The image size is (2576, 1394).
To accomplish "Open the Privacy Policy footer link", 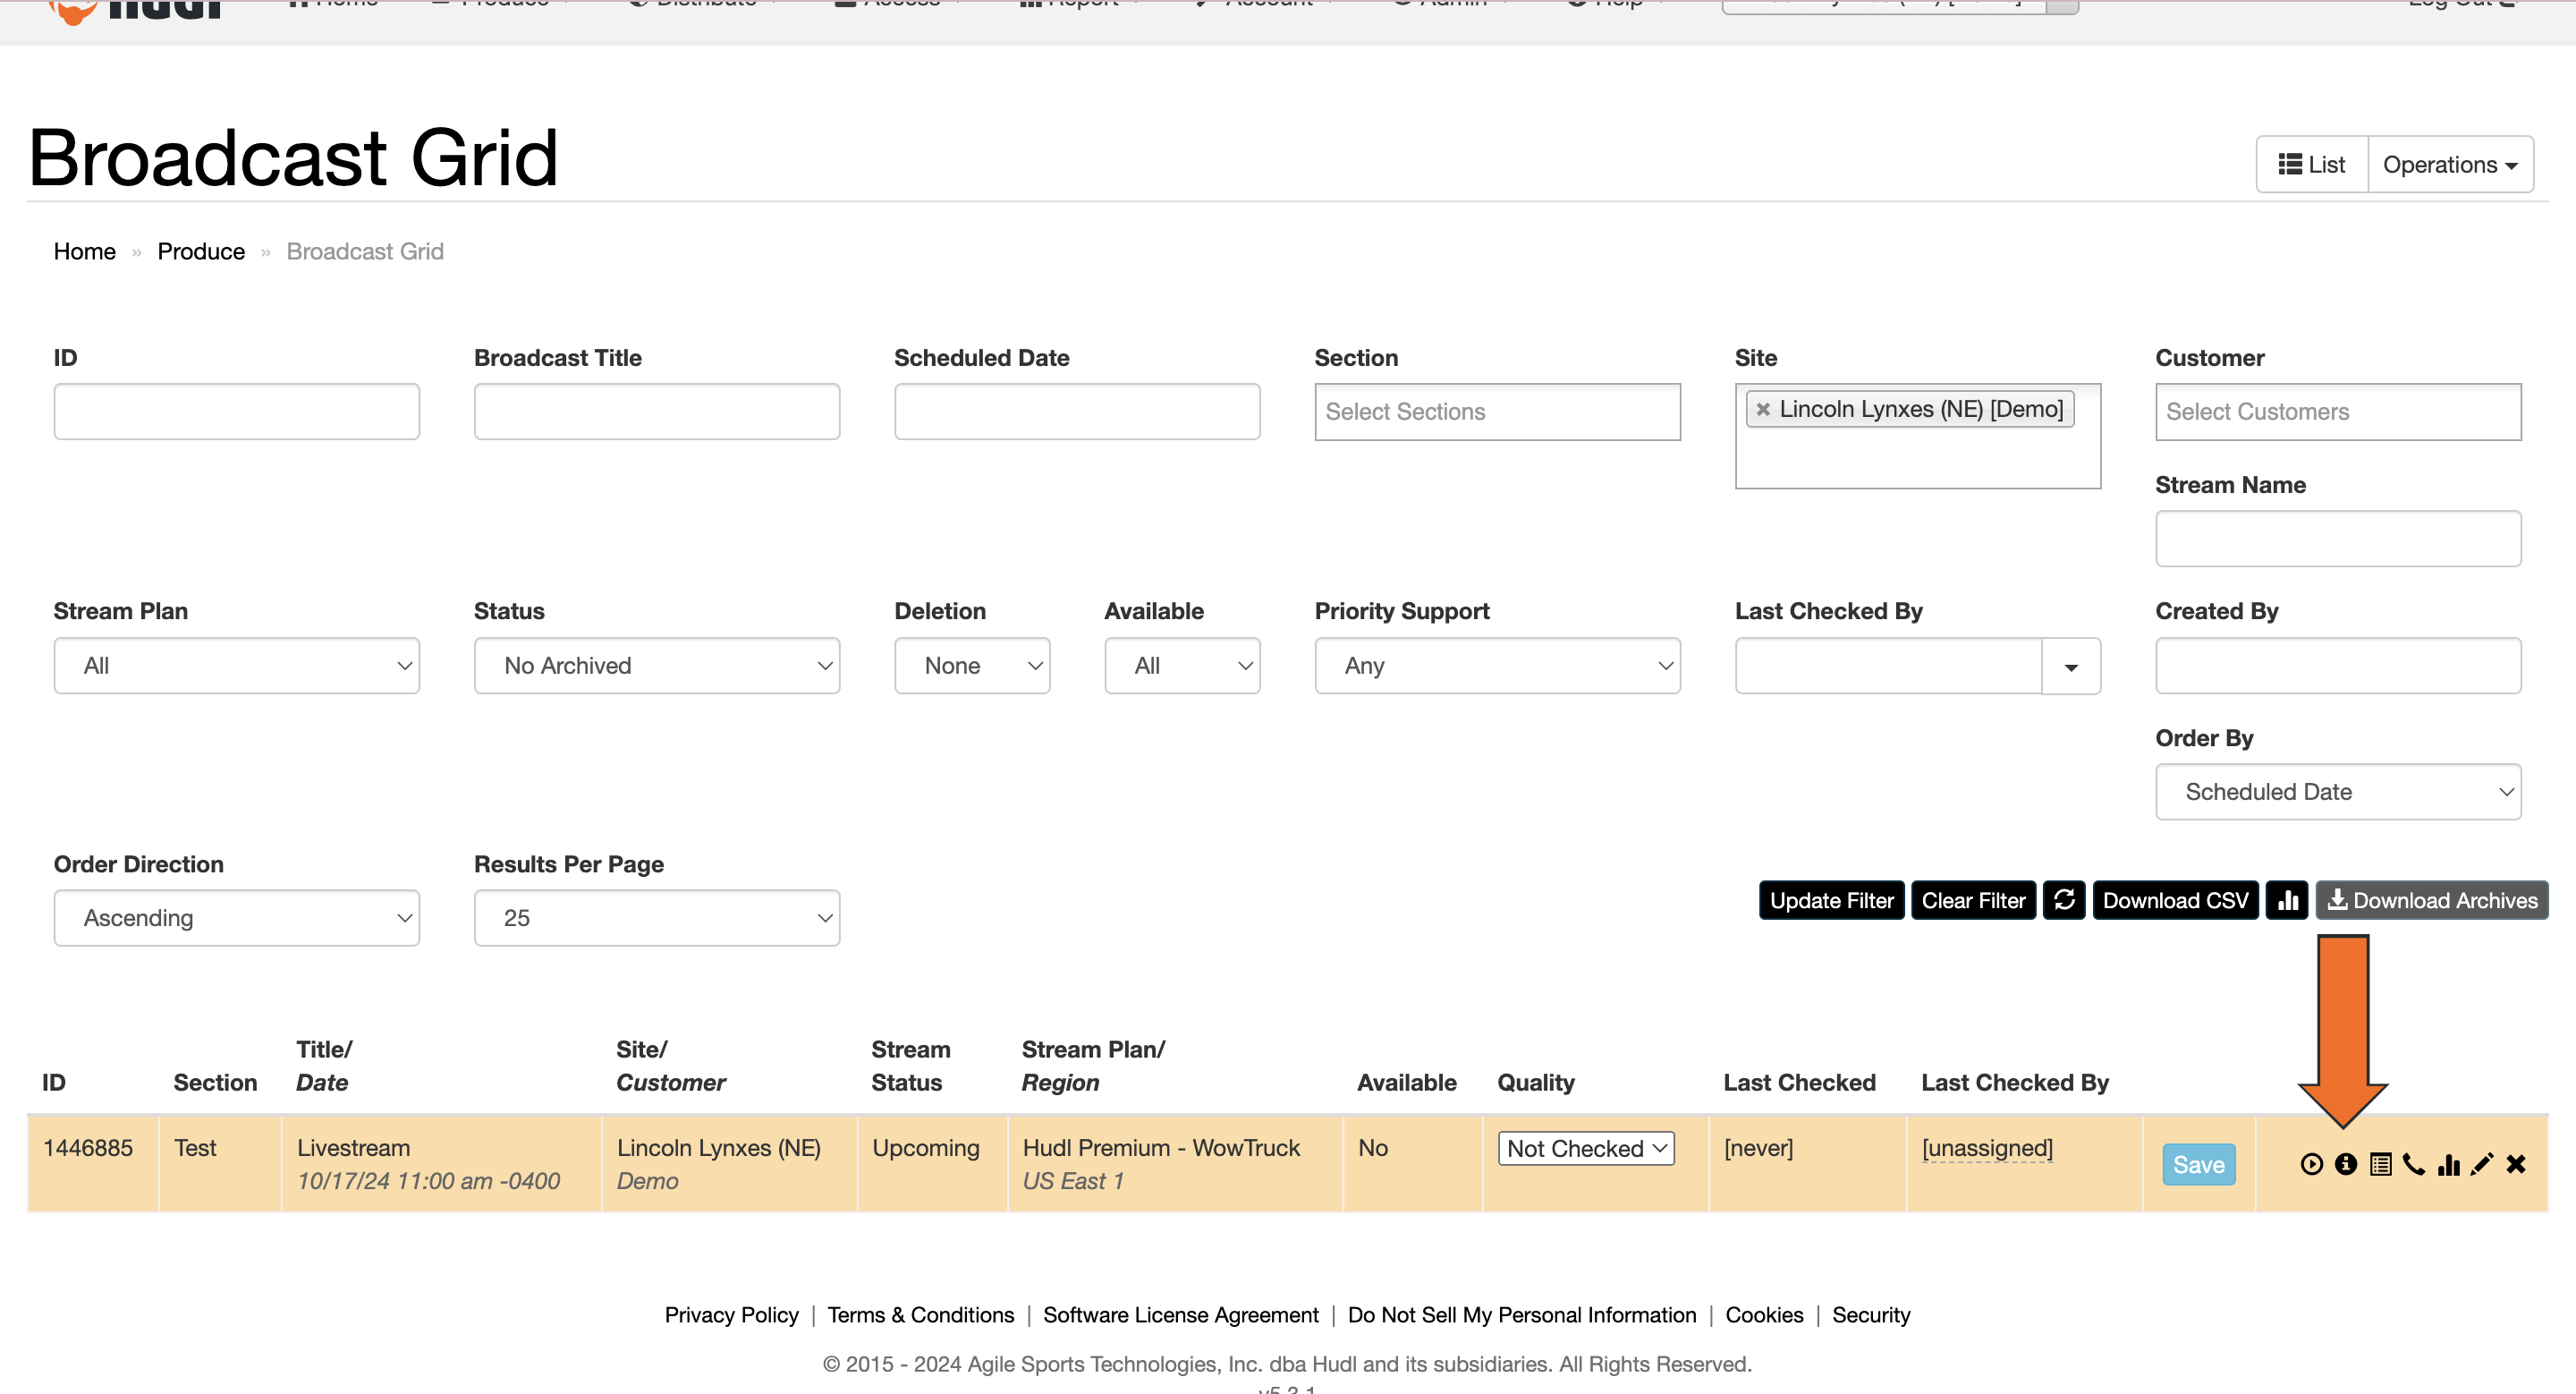I will (x=732, y=1314).
